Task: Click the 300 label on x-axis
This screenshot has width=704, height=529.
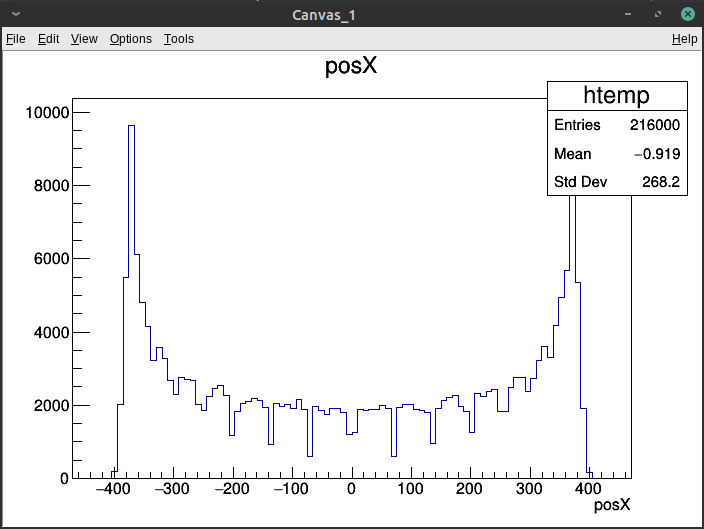Action: click(x=529, y=489)
